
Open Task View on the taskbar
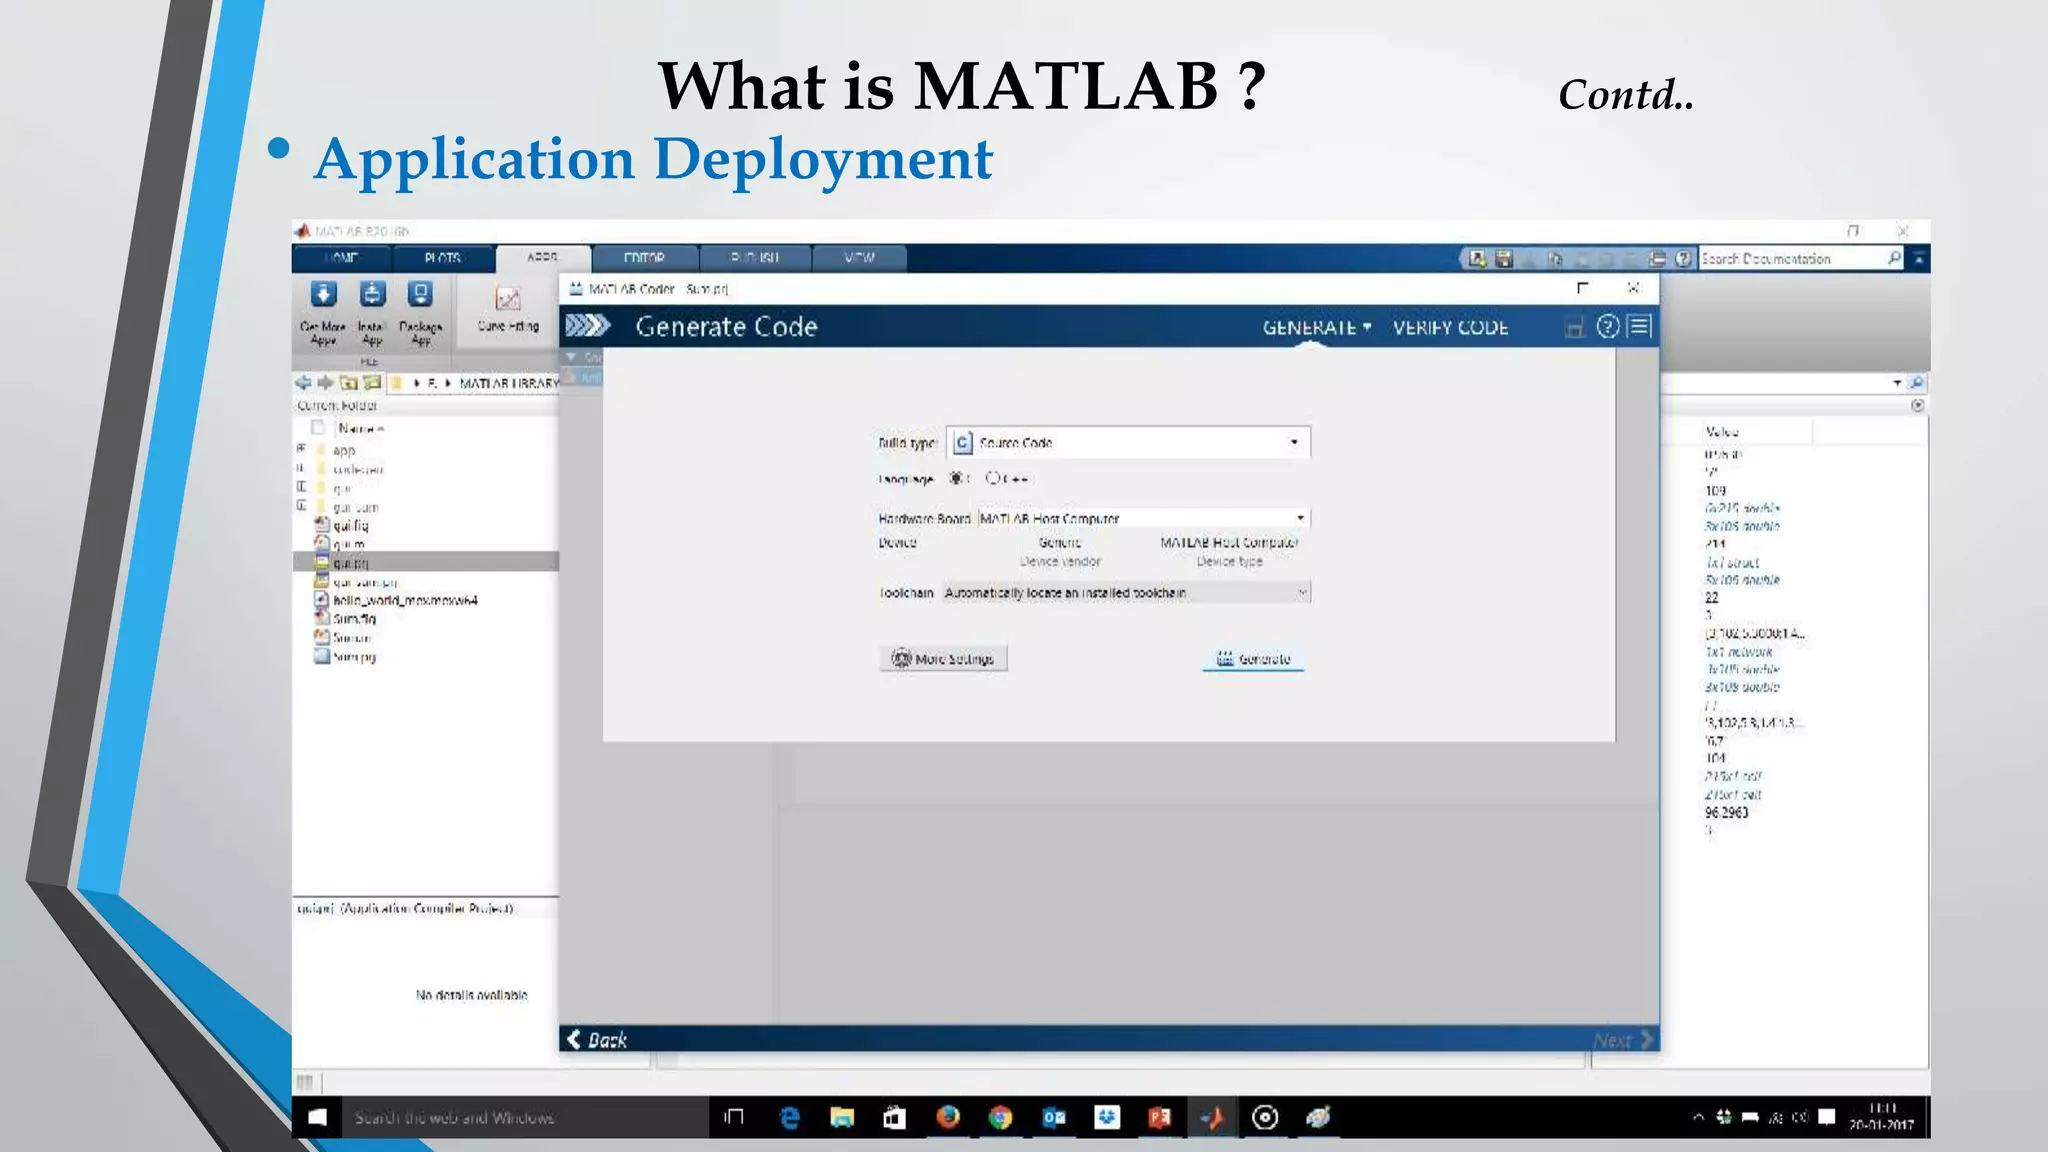click(x=734, y=1117)
